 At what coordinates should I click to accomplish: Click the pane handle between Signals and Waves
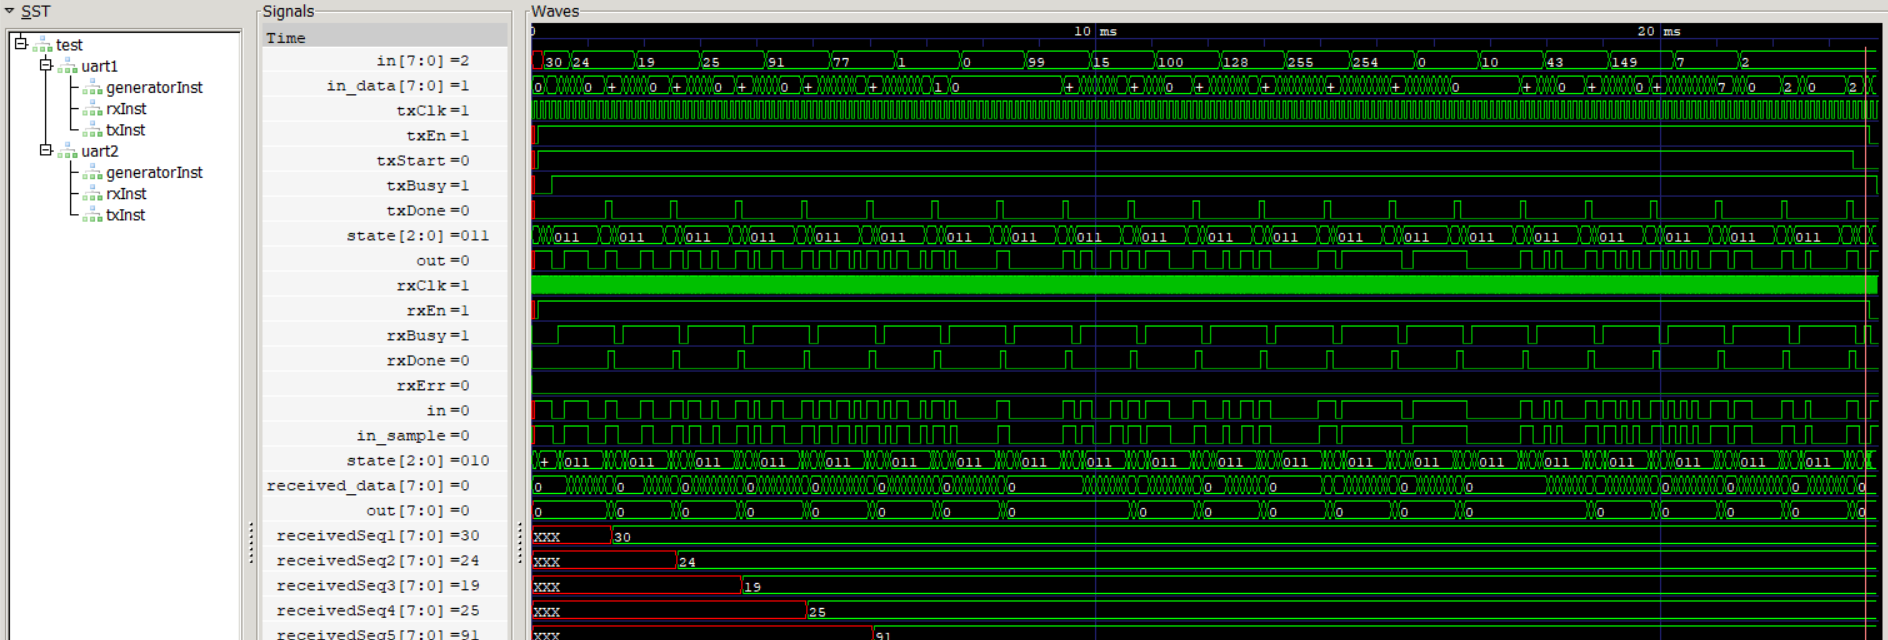tap(519, 543)
